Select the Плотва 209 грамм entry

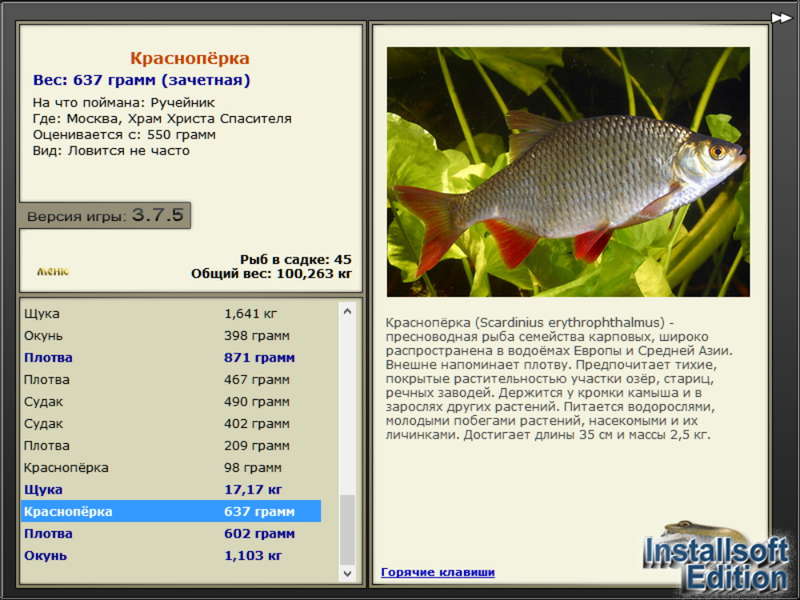click(171, 445)
